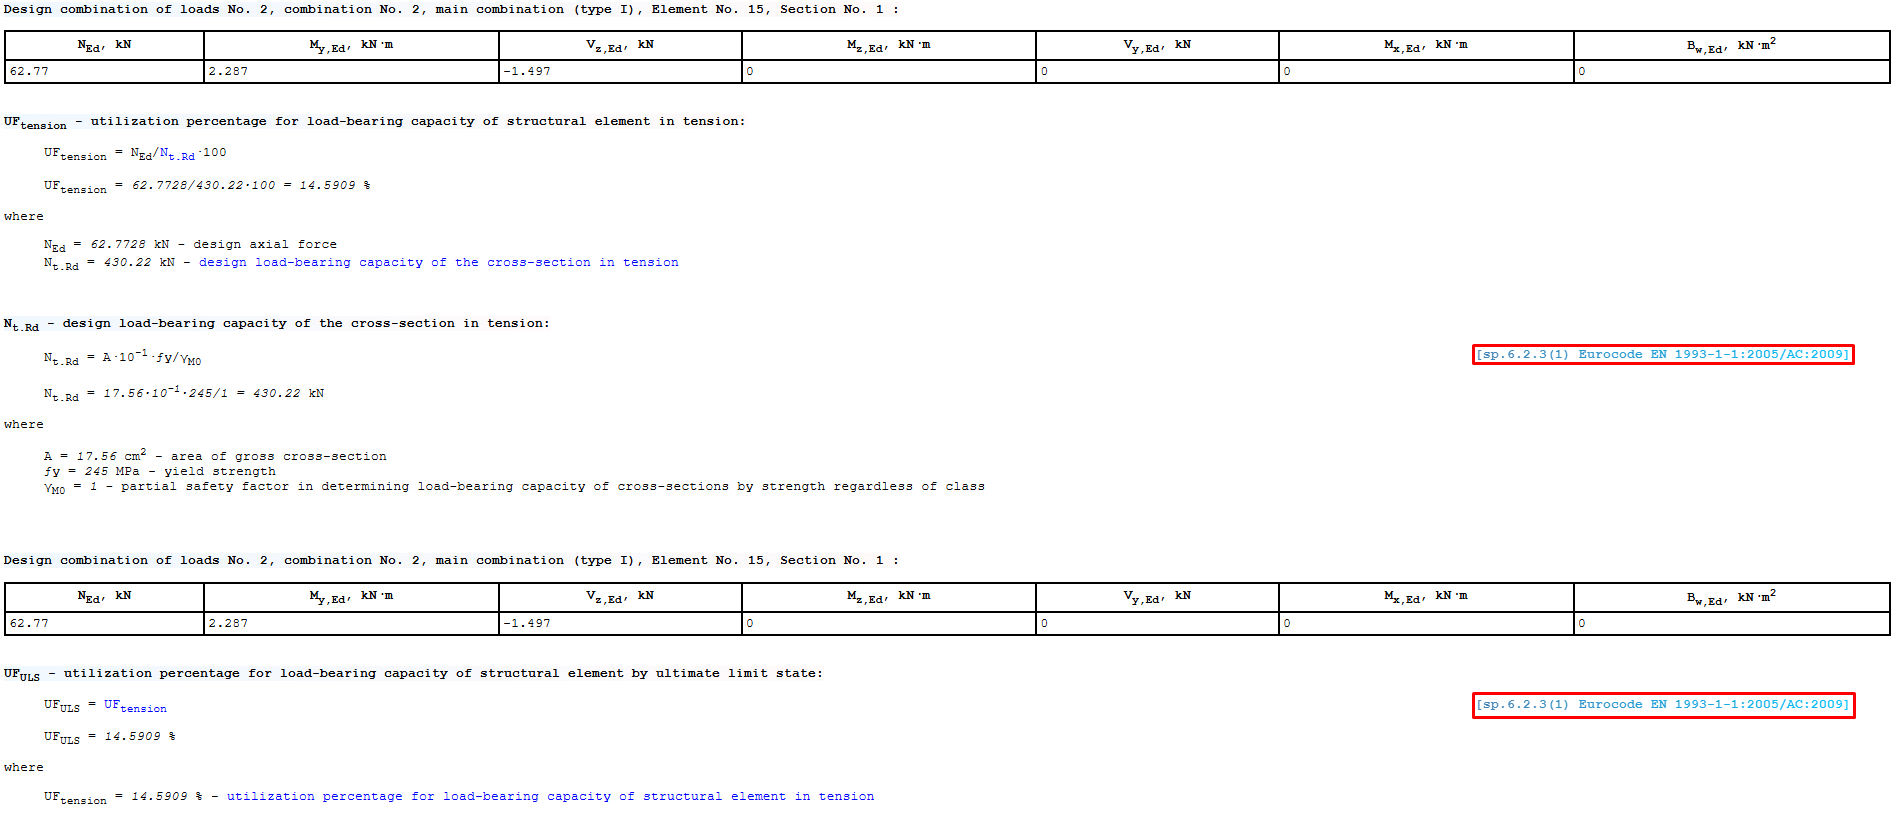The image size is (1896, 819).
Task: Follow 'utilization percentage for load-bearing capacity' link at bottom
Action: pyautogui.click(x=550, y=797)
